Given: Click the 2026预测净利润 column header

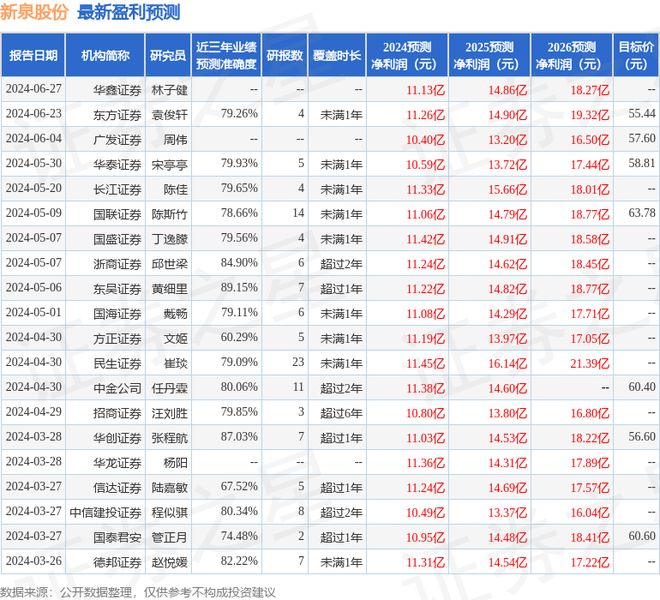Looking at the screenshot, I should click(571, 55).
